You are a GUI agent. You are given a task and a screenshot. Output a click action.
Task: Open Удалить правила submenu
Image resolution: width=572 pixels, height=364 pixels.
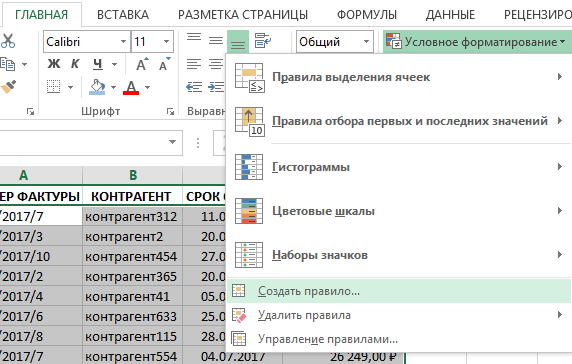399,315
